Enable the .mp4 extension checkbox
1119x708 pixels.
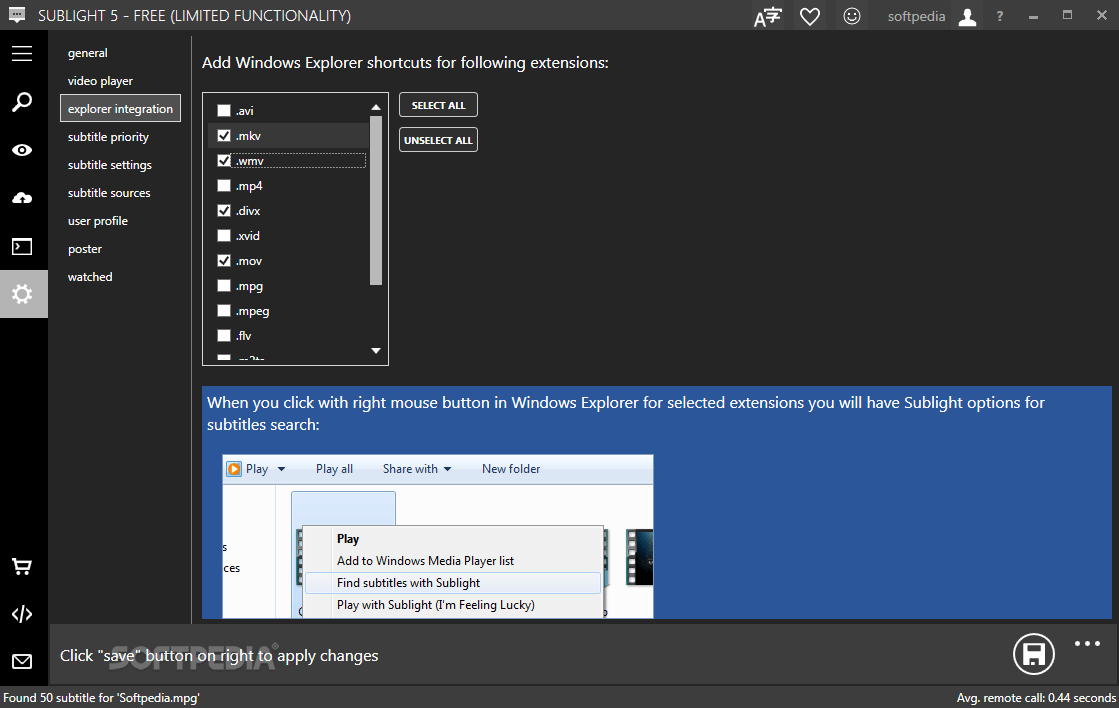click(224, 186)
